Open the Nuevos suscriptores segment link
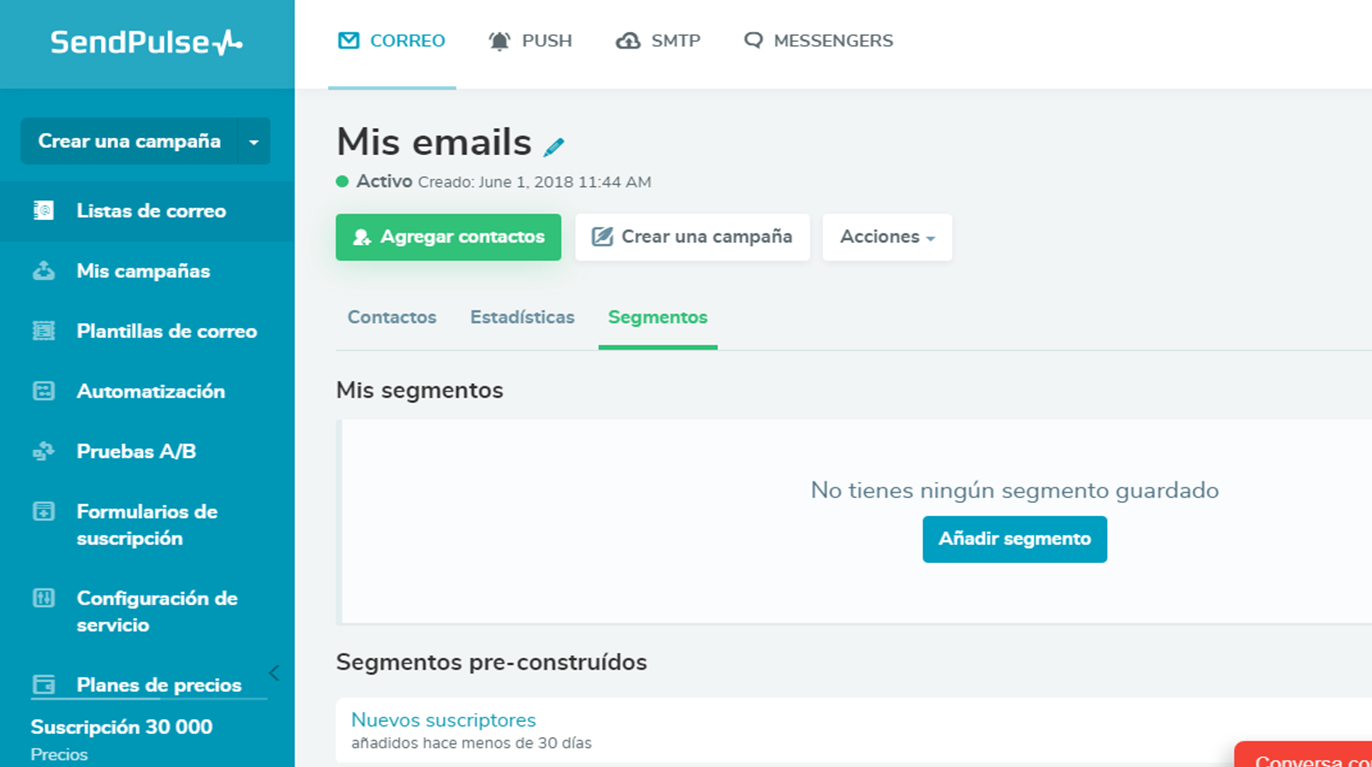The image size is (1372, 767). [x=443, y=720]
